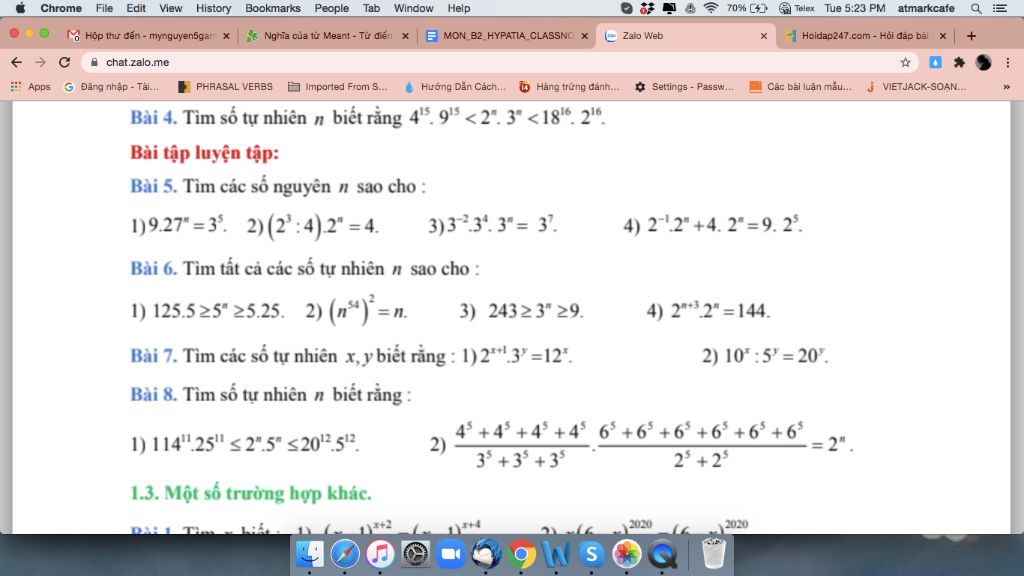Open Zoom from the Dock
The height and width of the screenshot is (576, 1024).
[x=451, y=554]
